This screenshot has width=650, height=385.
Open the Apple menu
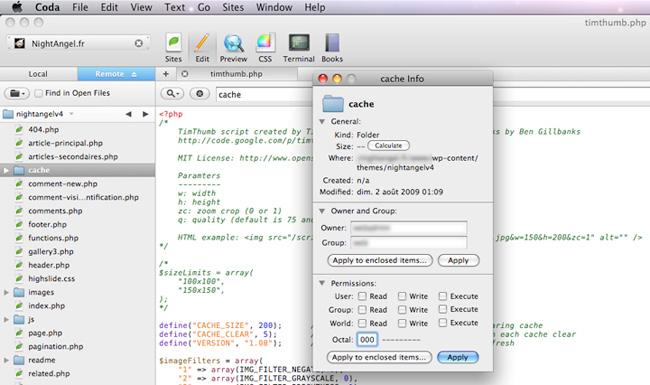click(17, 7)
